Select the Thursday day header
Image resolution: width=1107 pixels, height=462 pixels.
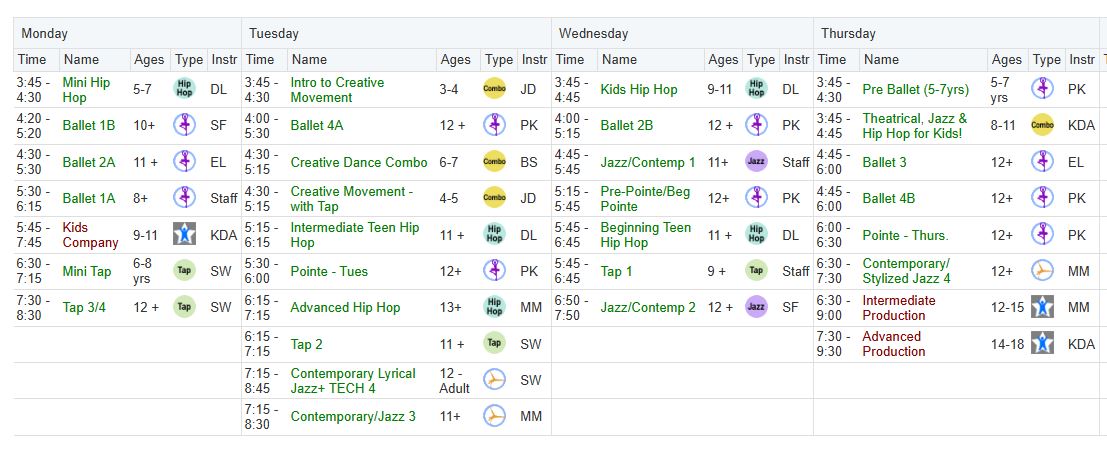(x=848, y=33)
